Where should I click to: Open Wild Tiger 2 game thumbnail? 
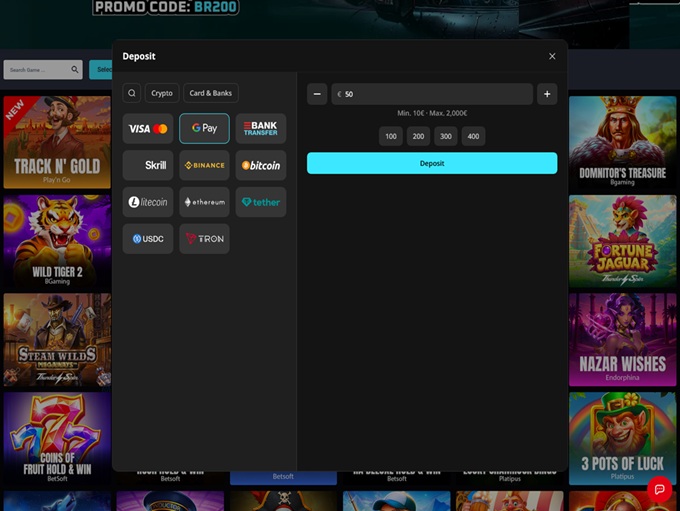(x=57, y=241)
